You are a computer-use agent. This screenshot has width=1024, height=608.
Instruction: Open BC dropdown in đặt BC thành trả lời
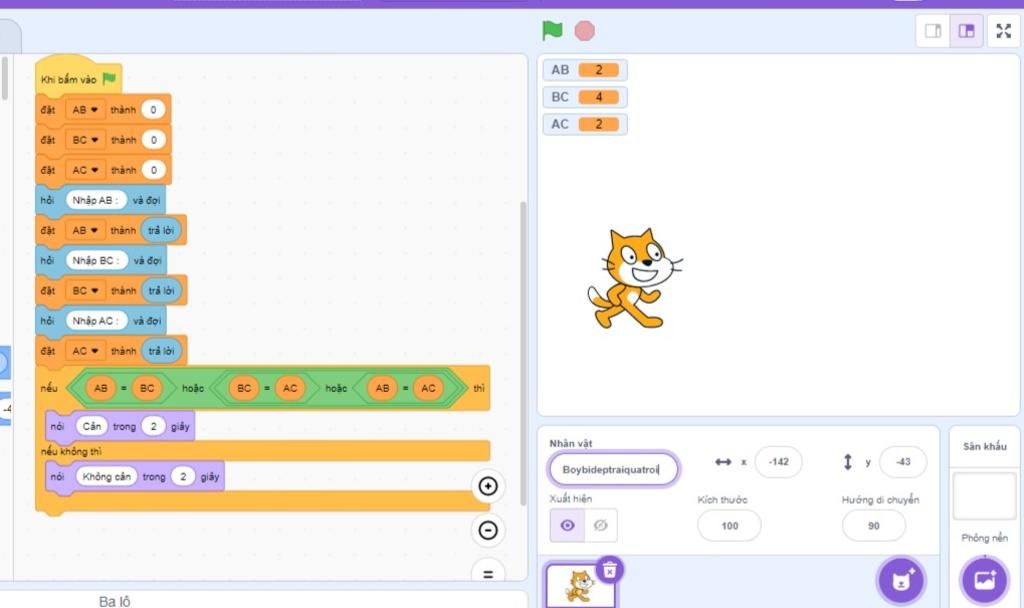(x=86, y=290)
